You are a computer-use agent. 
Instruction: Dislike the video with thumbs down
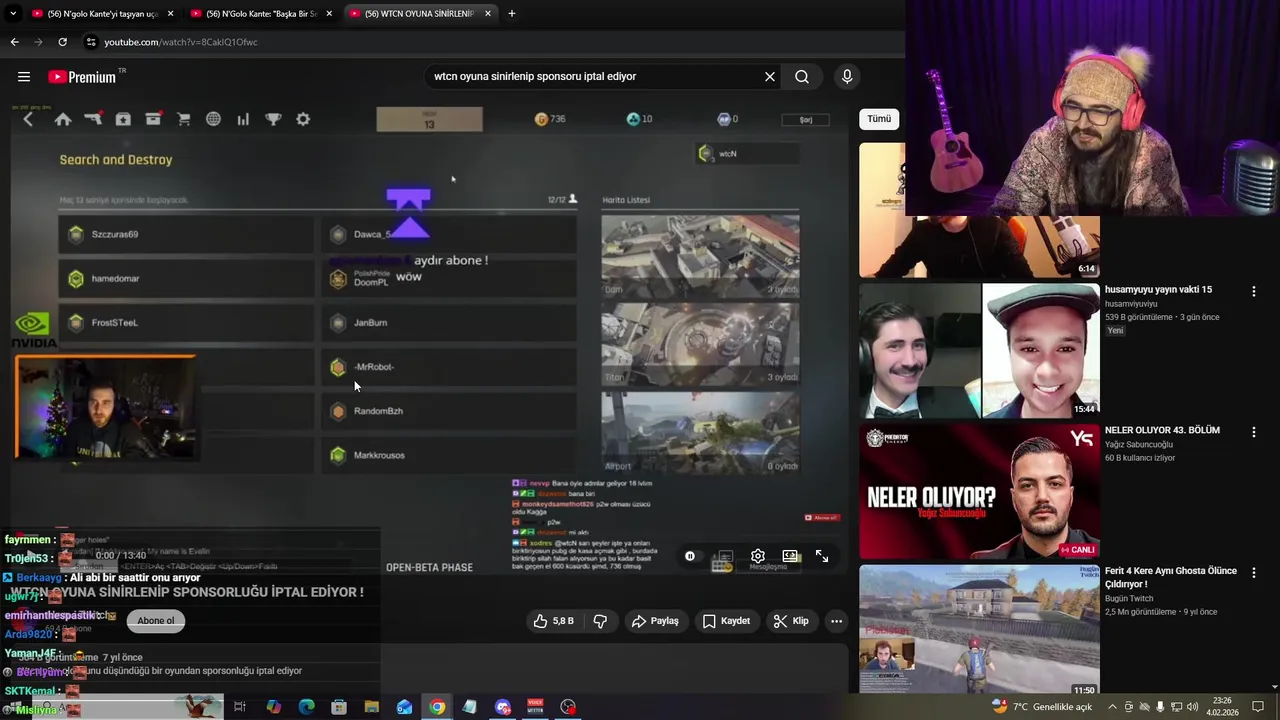600,621
